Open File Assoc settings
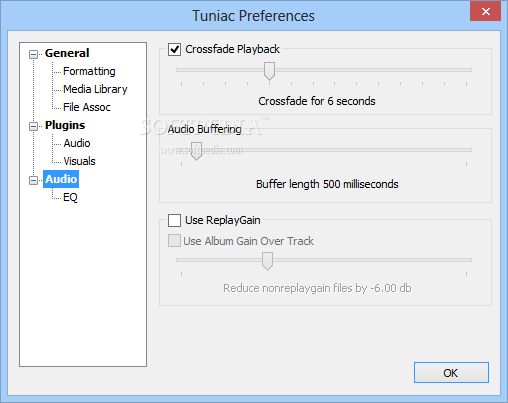The image size is (508, 403). (87, 107)
